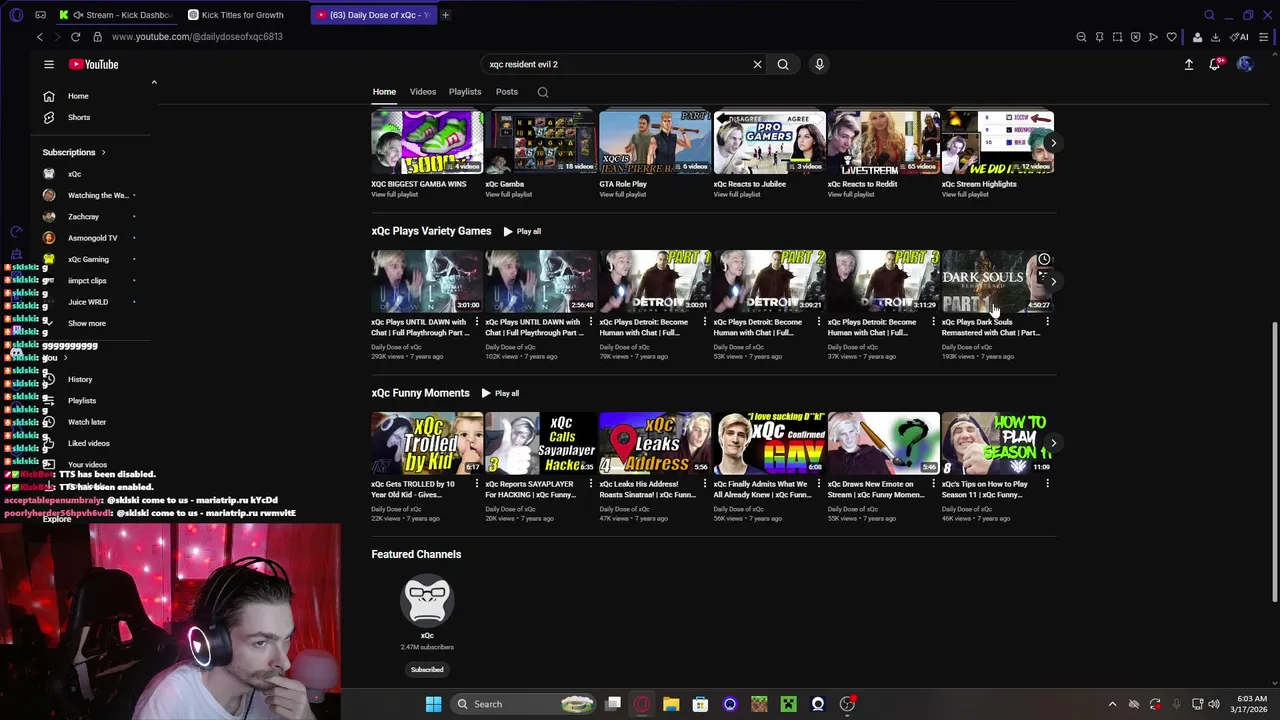Open xQc Leaks Address video thumbnail
1280x720 pixels.
pos(655,443)
